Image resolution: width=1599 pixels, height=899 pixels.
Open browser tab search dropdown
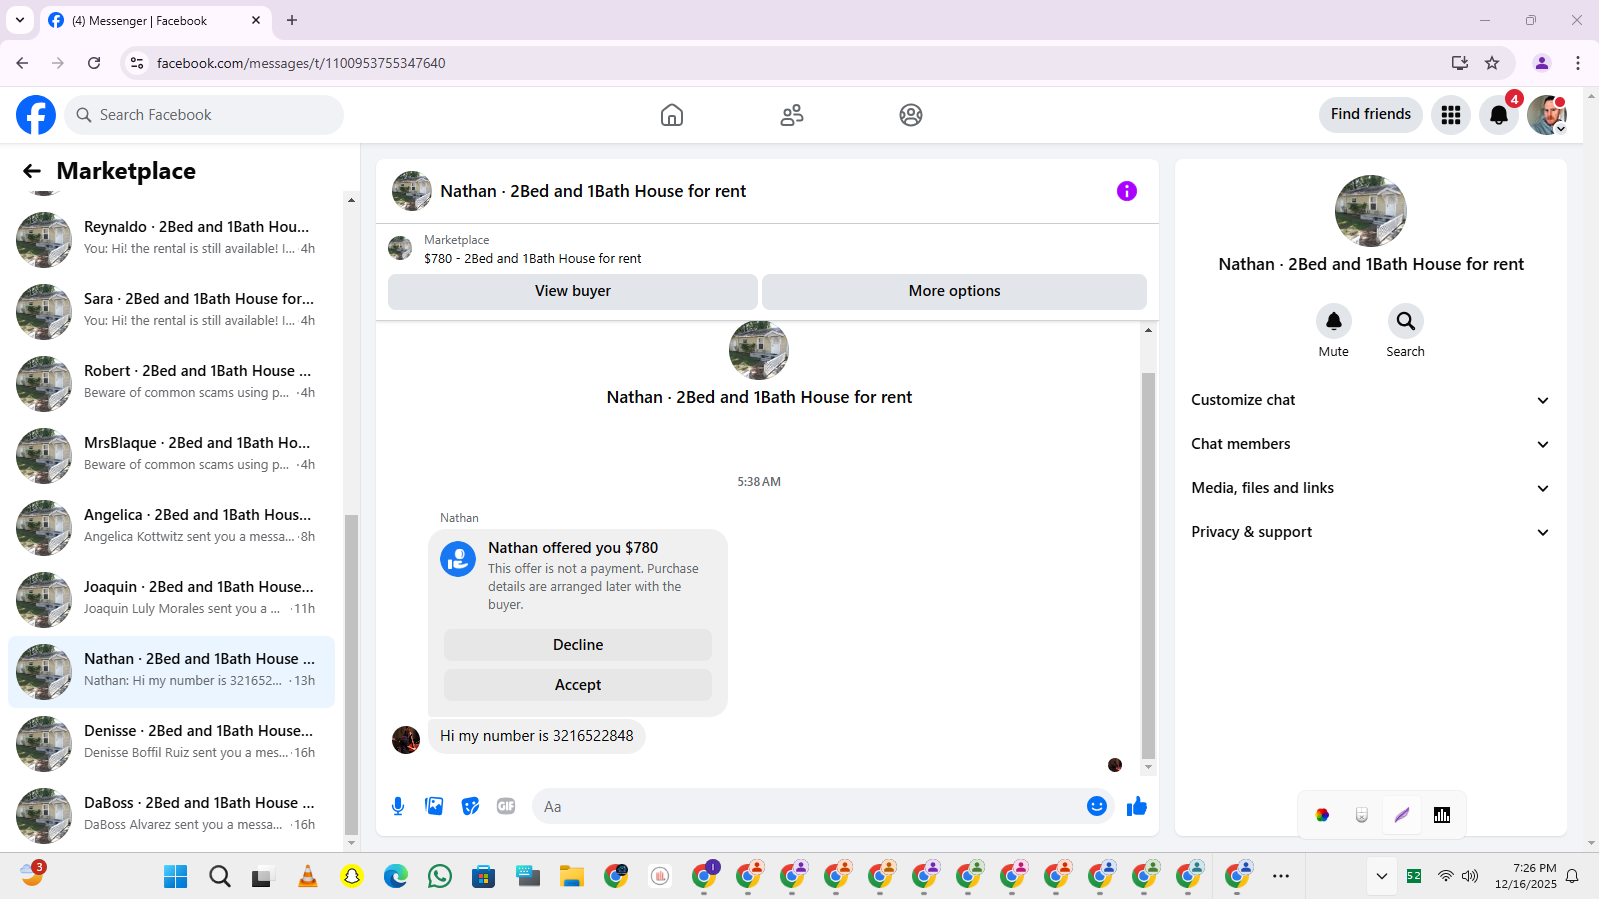[x=20, y=20]
